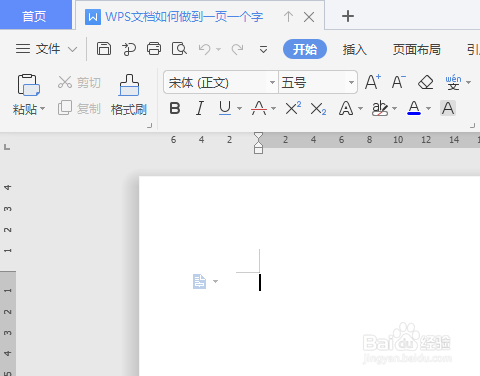Open Print Preview icon
Image resolution: width=480 pixels, height=376 pixels.
179,49
